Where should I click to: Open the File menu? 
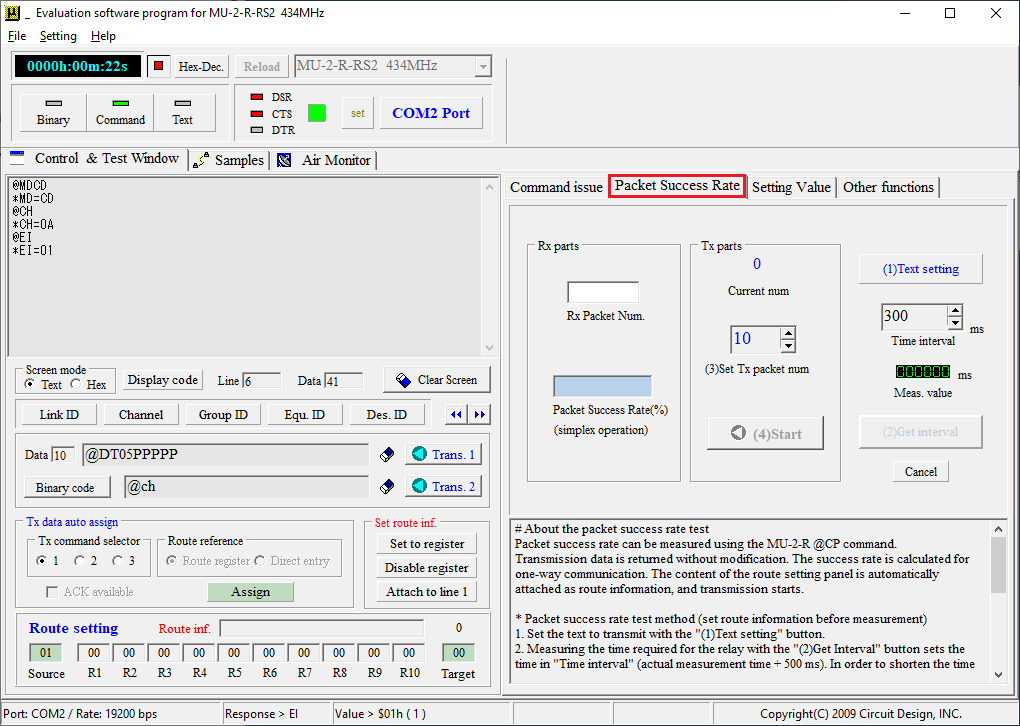click(17, 36)
